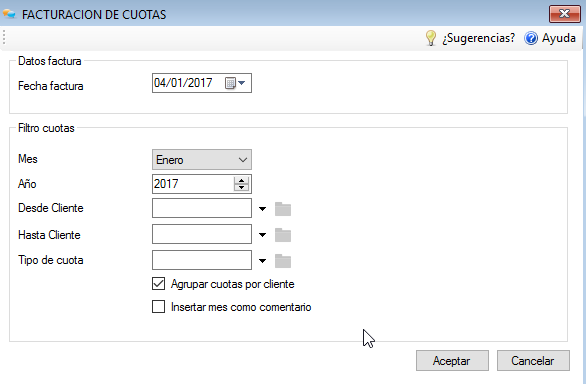Decrease the Año value with down arrow

(x=241, y=187)
